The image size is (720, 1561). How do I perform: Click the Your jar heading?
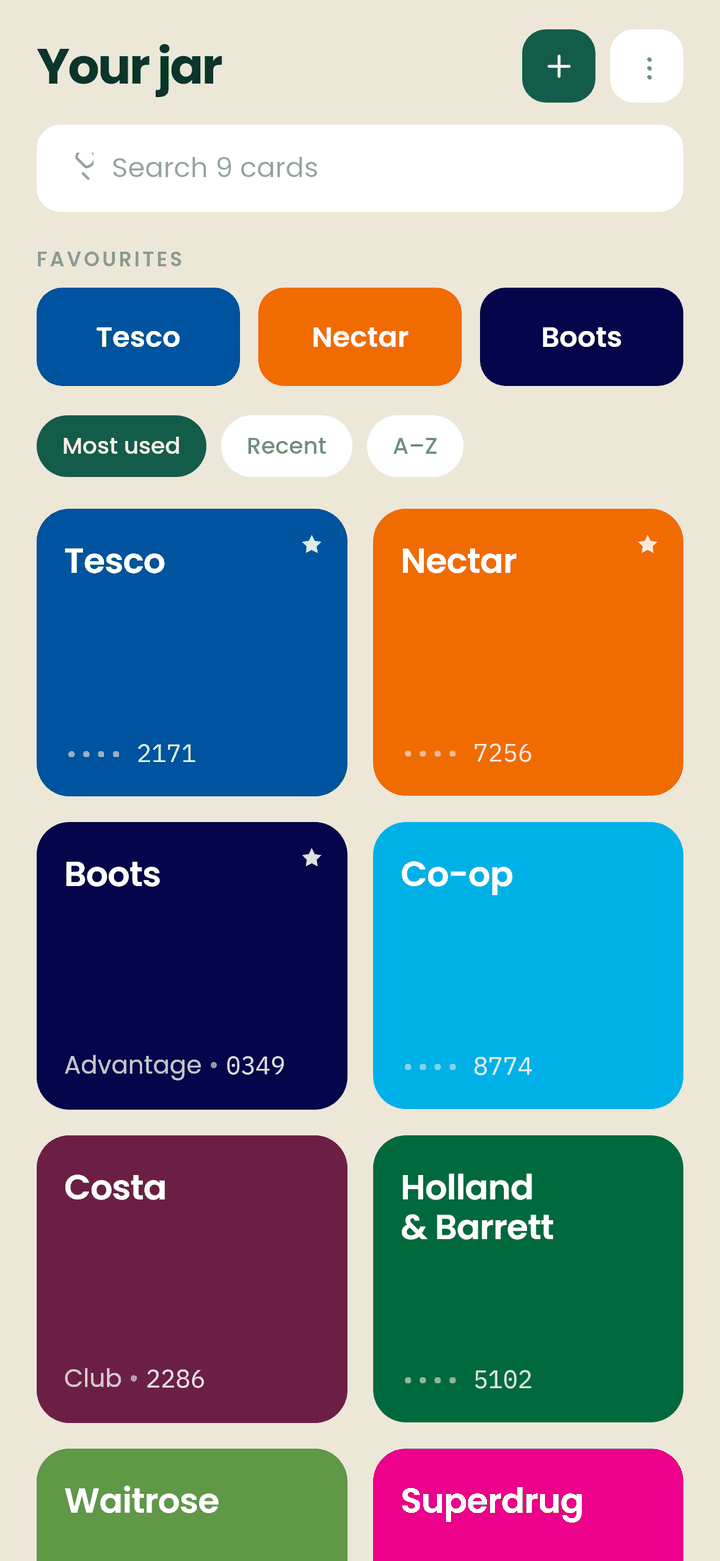(x=129, y=67)
